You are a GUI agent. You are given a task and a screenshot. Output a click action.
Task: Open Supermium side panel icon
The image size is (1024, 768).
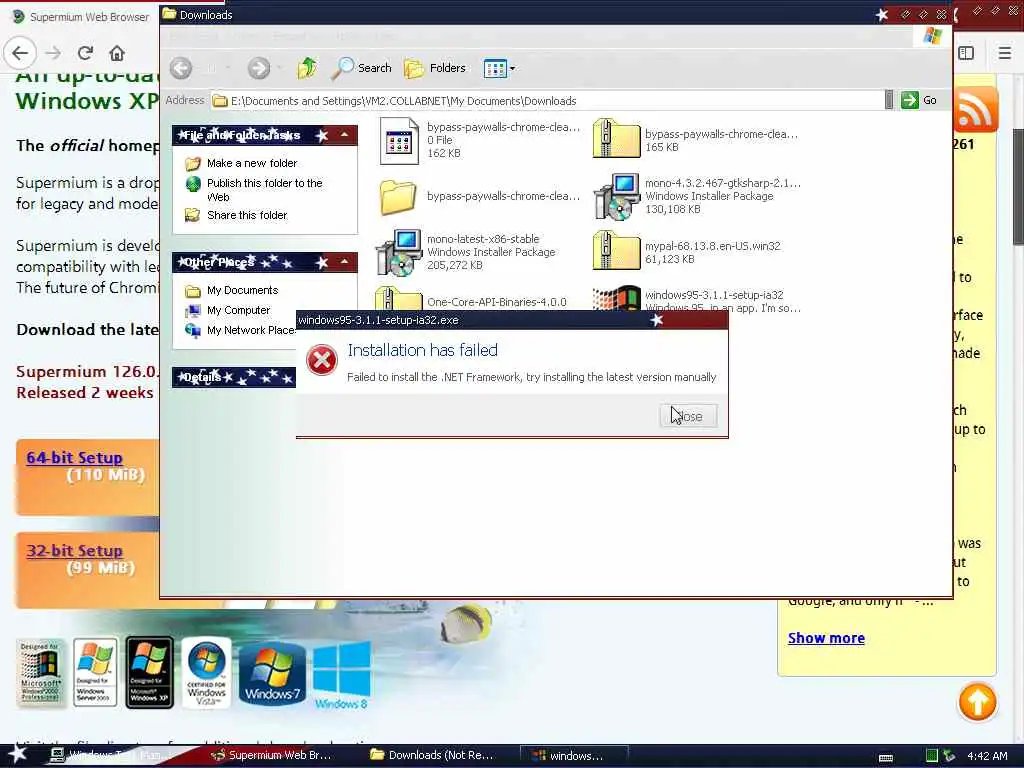pyautogui.click(x=967, y=53)
